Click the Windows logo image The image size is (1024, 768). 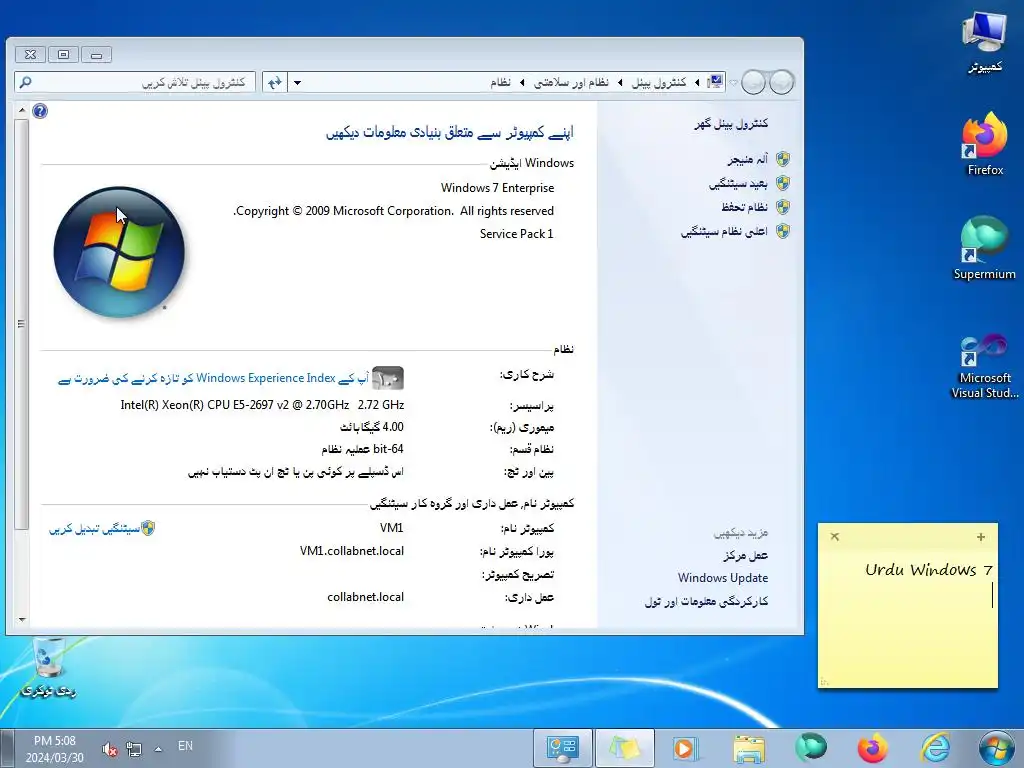(119, 252)
